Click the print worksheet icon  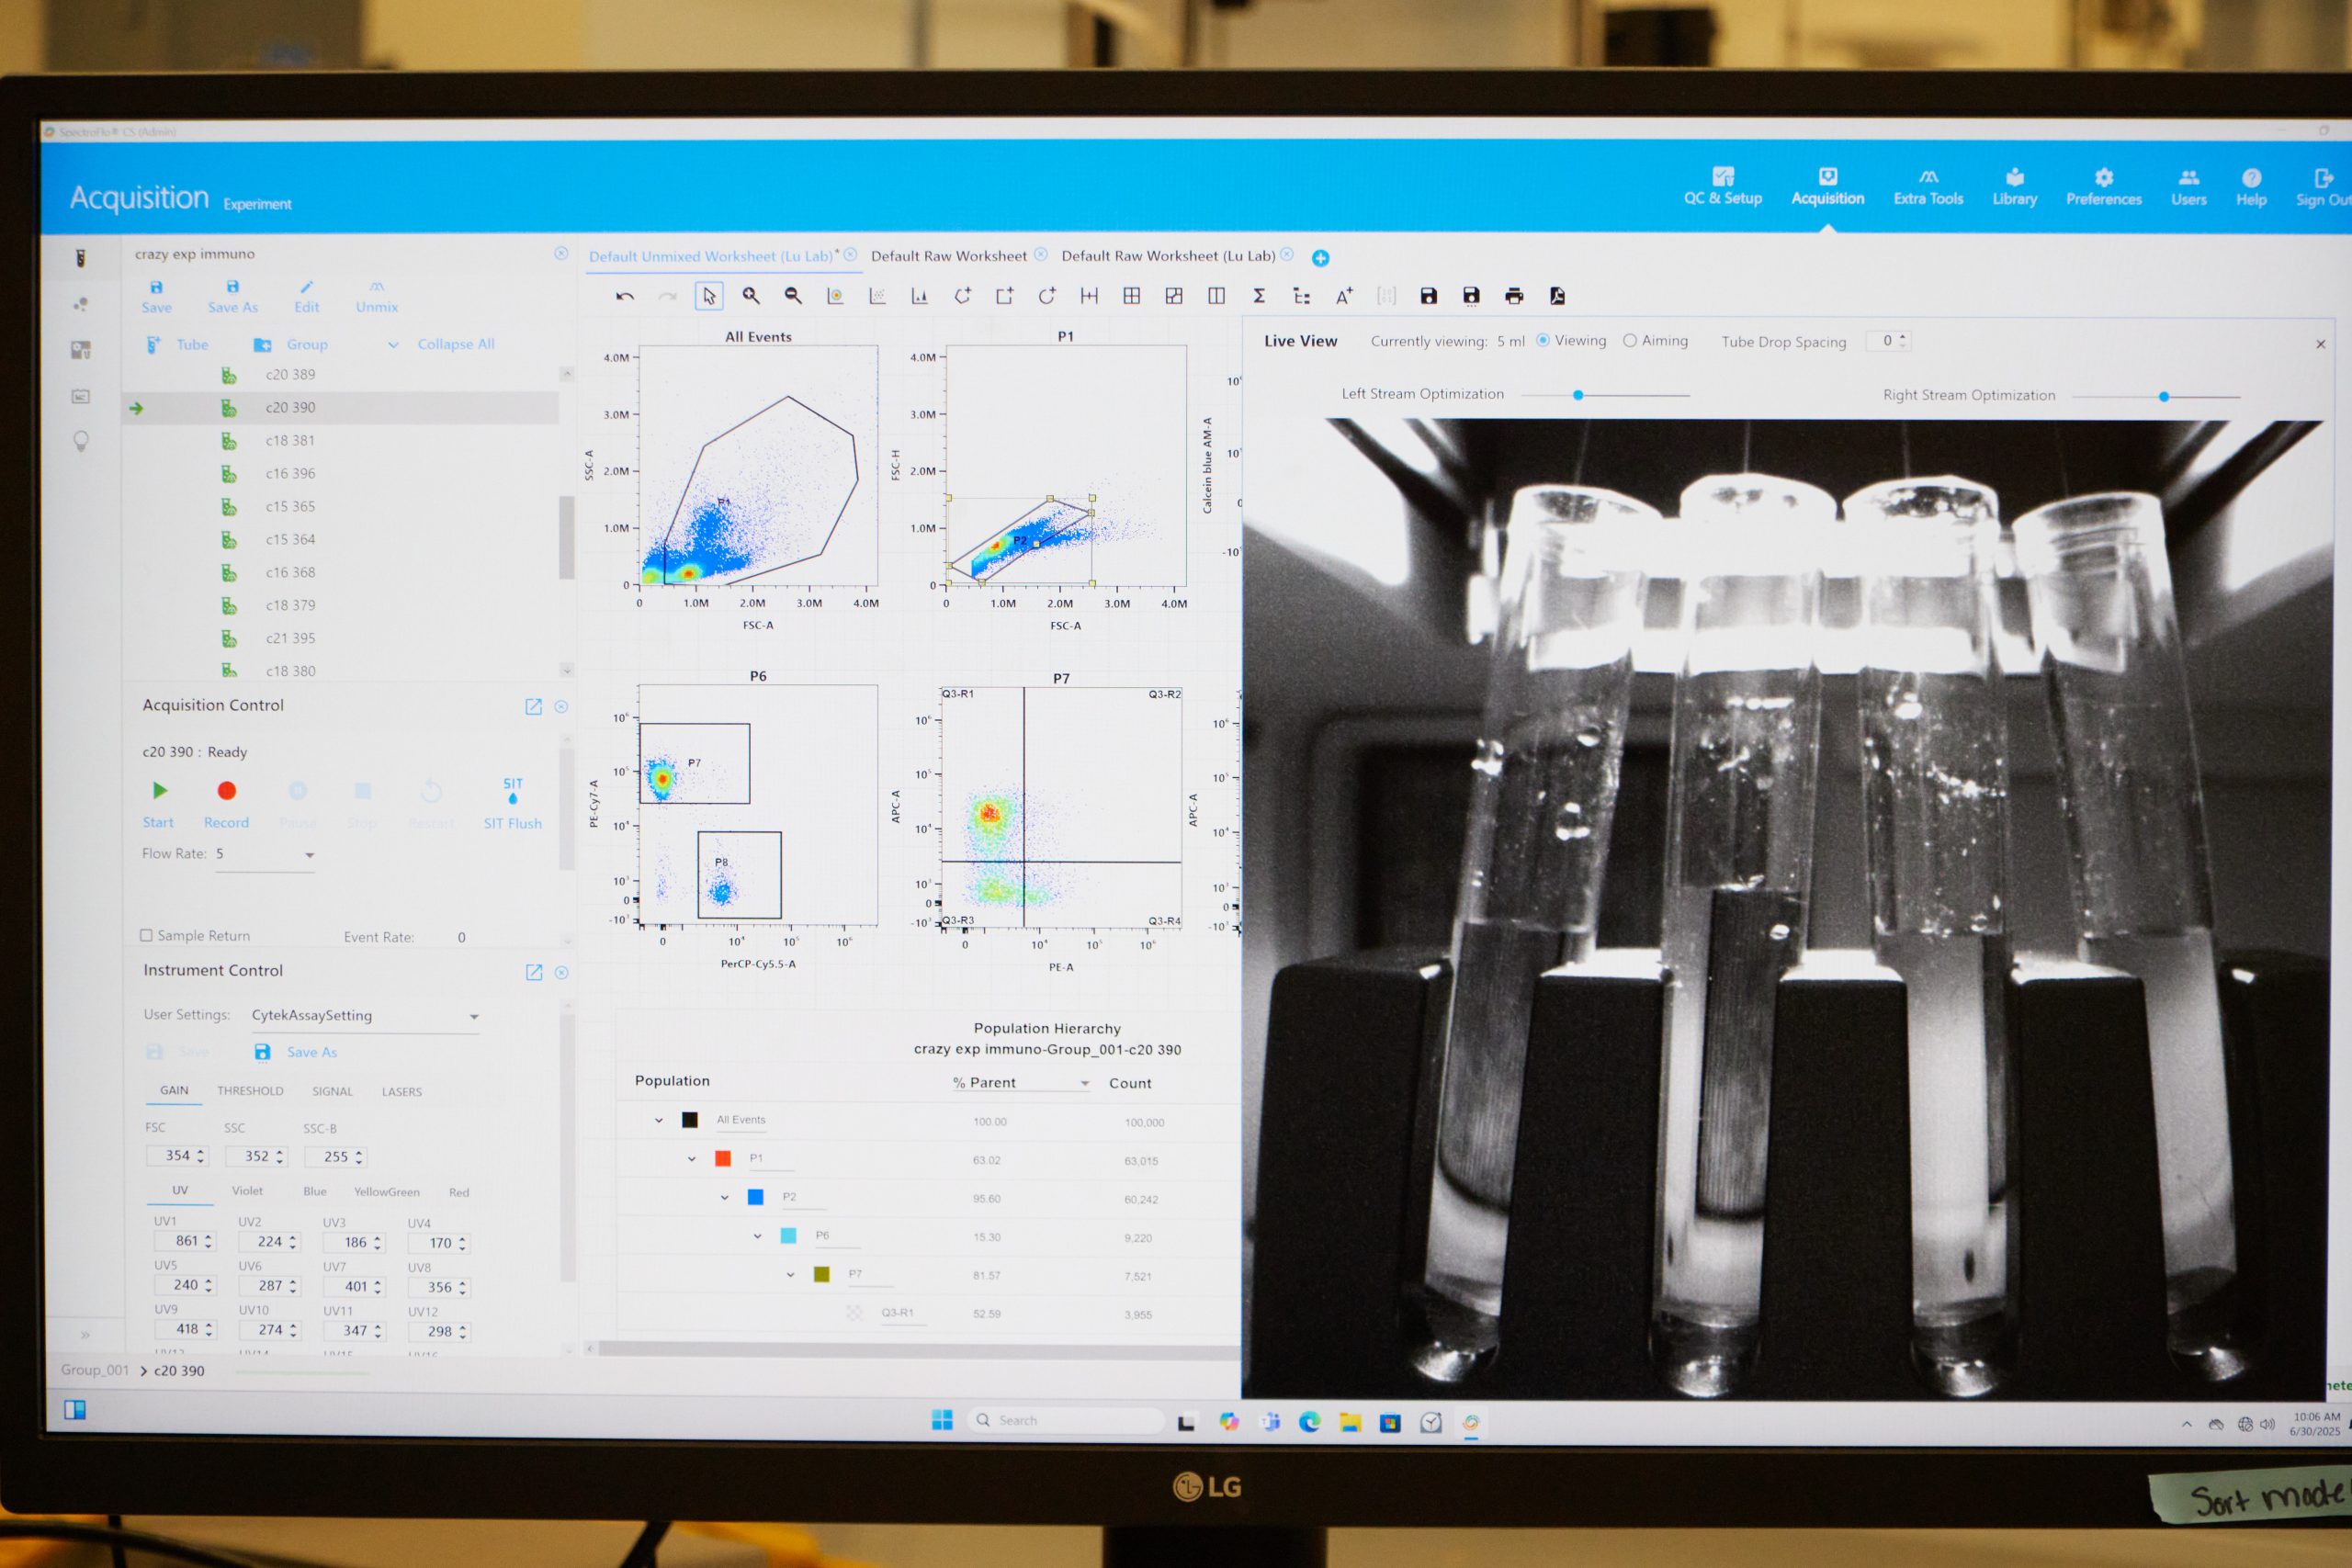(1514, 296)
